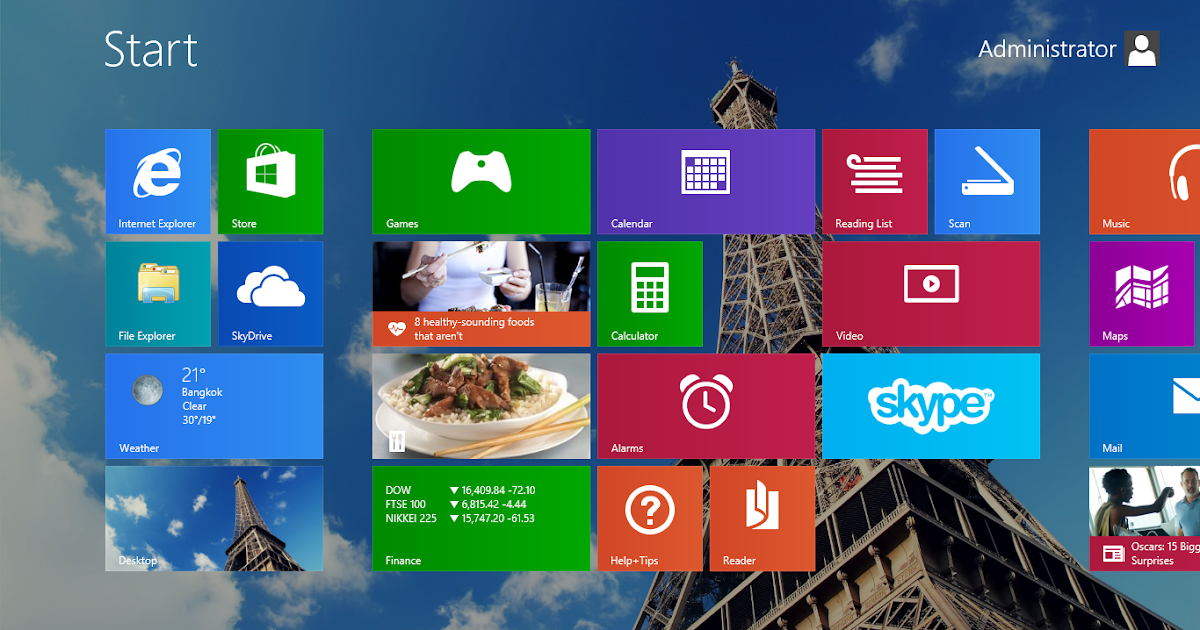Click the 21° temperature reading
The image size is (1200, 630).
193,375
